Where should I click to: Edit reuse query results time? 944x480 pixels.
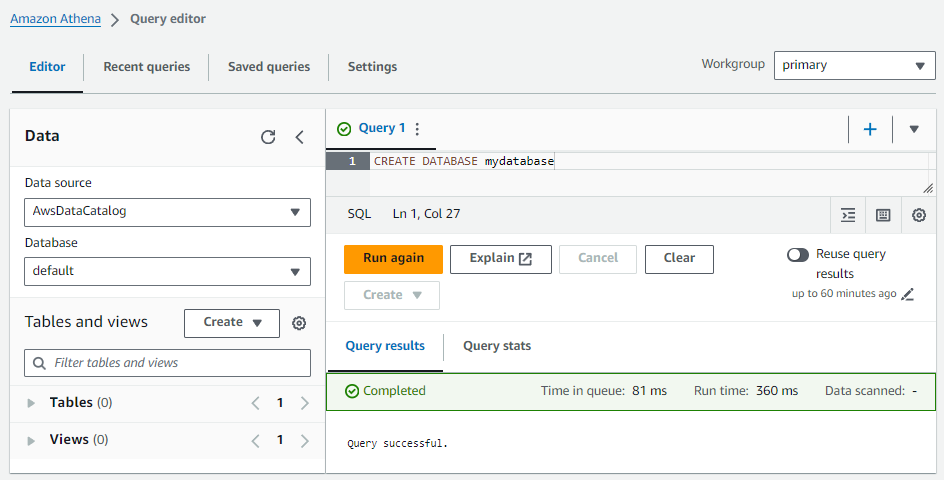click(908, 295)
